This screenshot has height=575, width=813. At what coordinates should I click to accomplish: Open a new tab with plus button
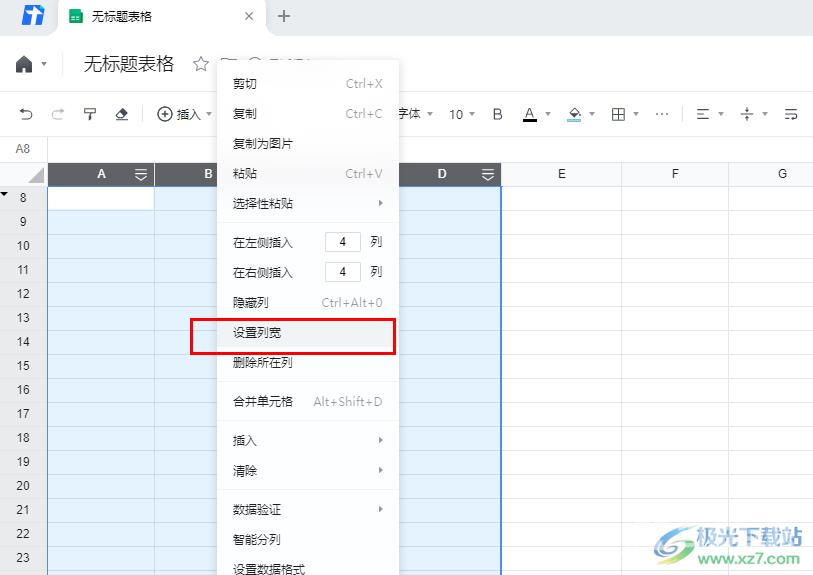pos(284,16)
